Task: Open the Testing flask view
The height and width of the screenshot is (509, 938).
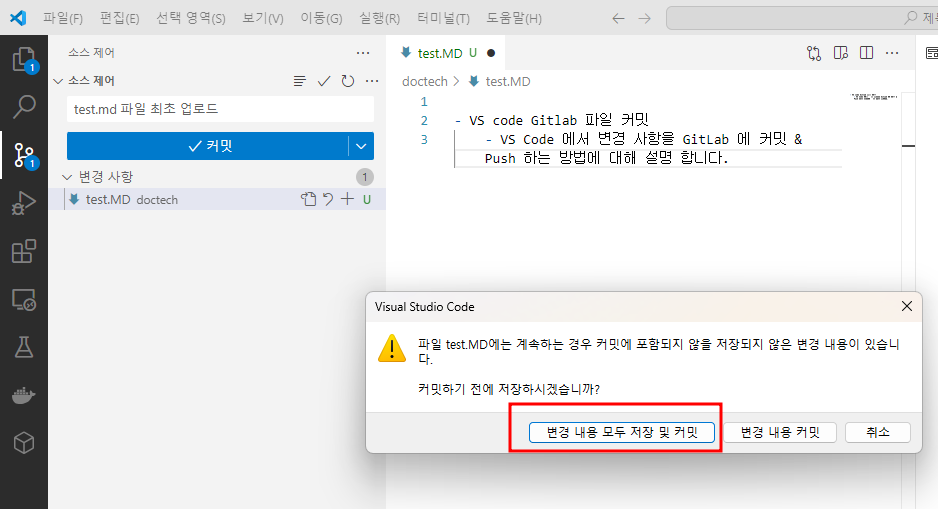Action: pyautogui.click(x=24, y=347)
